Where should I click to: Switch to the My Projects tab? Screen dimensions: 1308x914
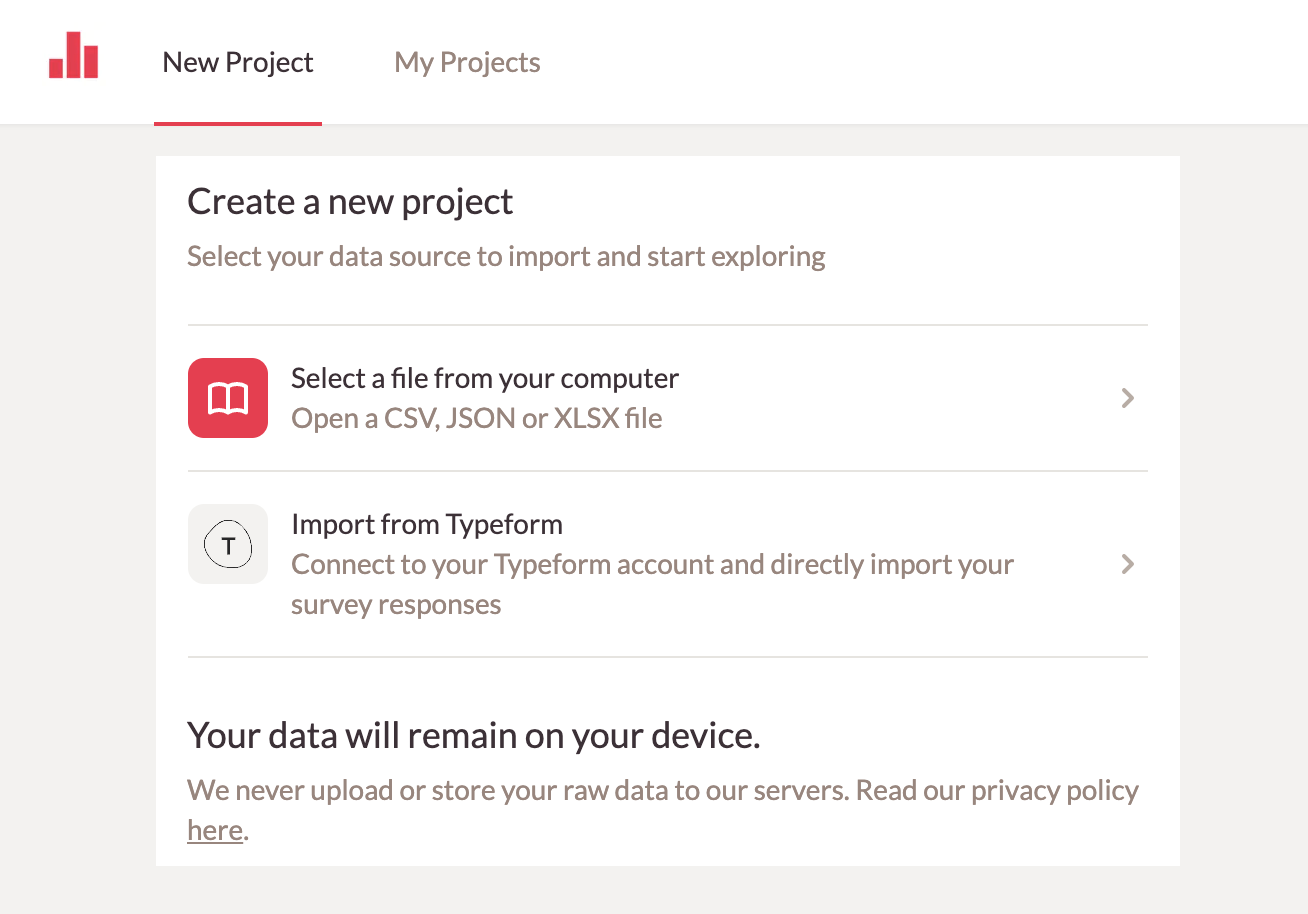click(466, 61)
